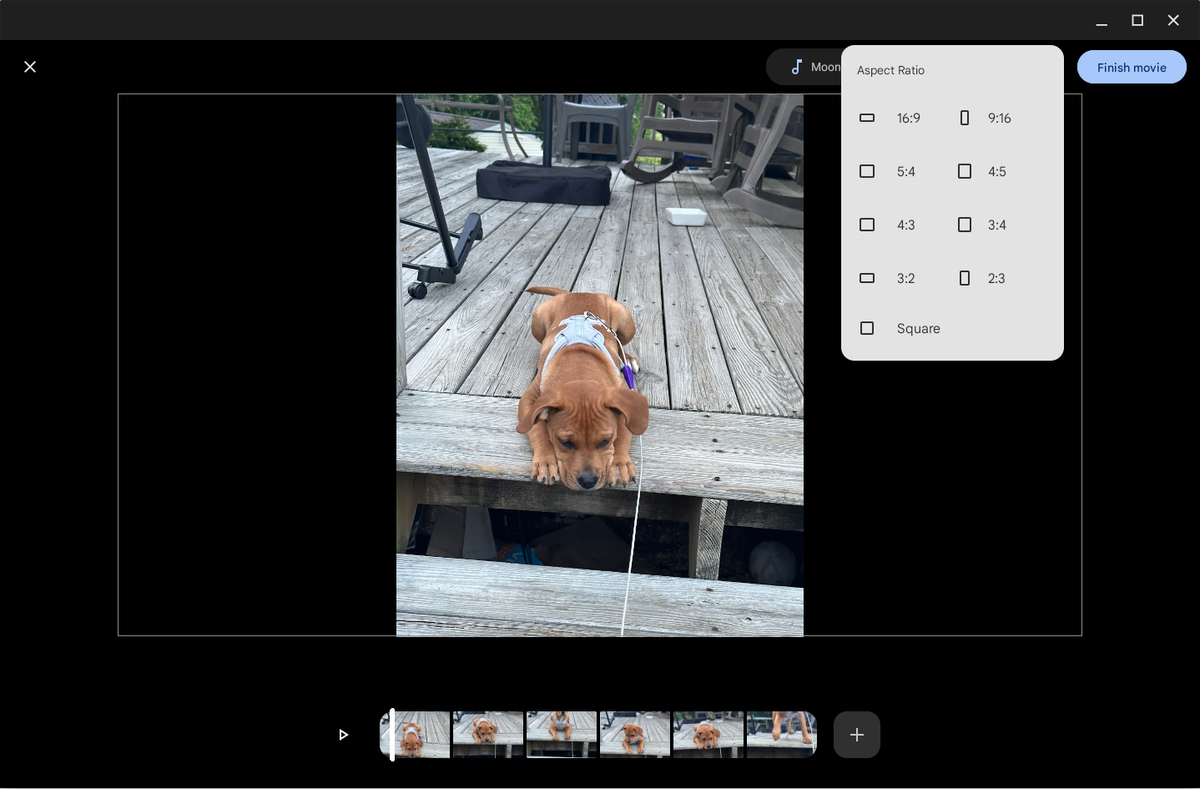
Task: Select the last clip in the timeline
Action: pos(781,734)
